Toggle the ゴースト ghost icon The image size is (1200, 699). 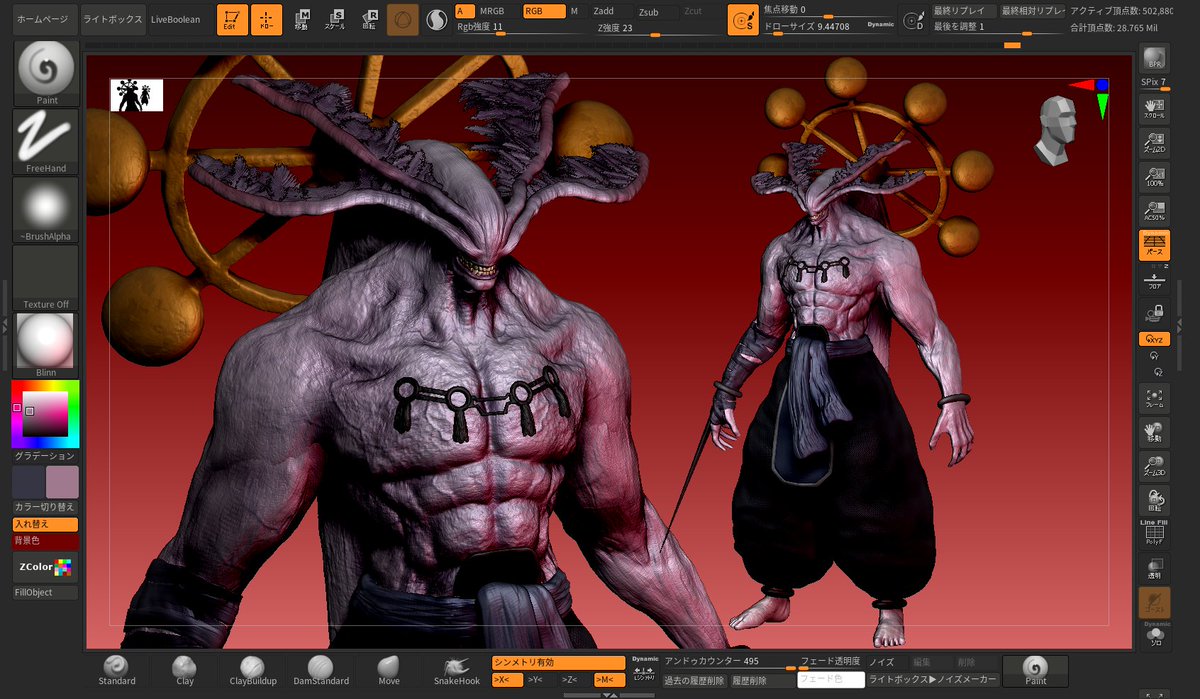pos(1155,603)
